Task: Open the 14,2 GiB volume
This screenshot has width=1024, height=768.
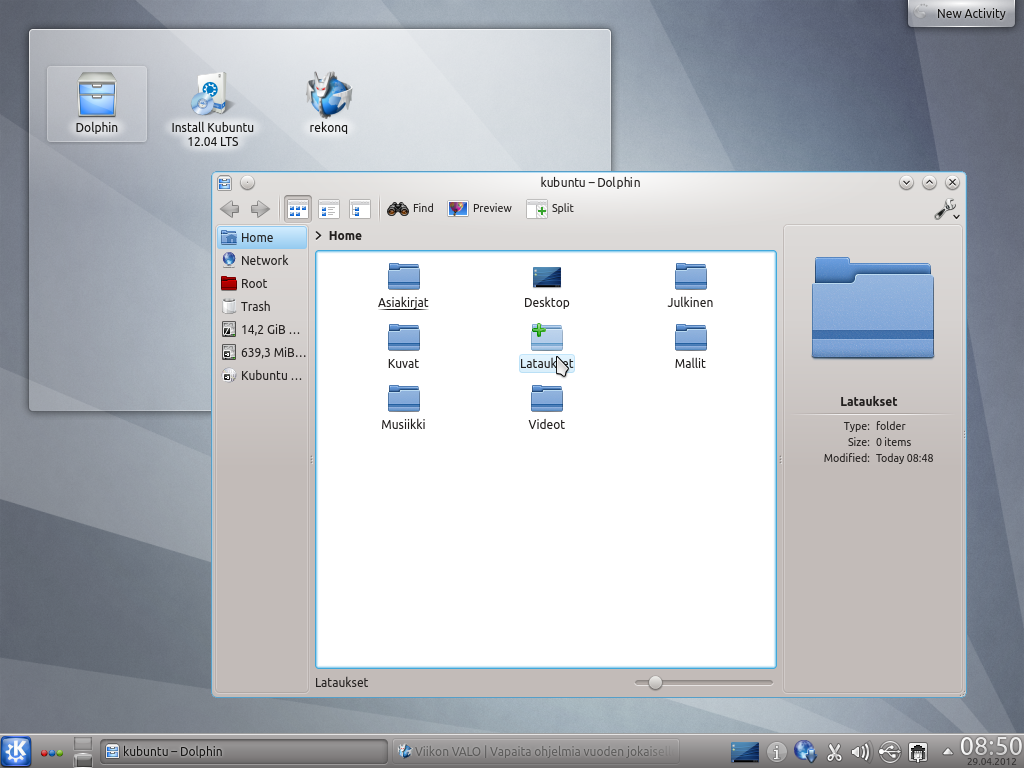Action: pyautogui.click(x=262, y=330)
